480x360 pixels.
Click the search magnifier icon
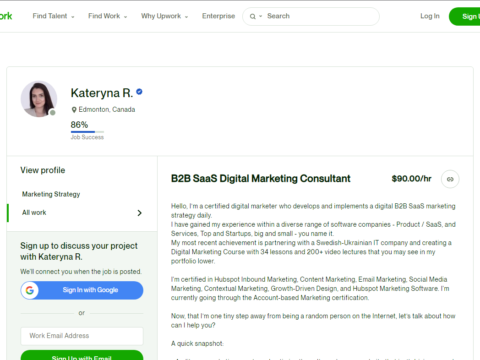253,16
